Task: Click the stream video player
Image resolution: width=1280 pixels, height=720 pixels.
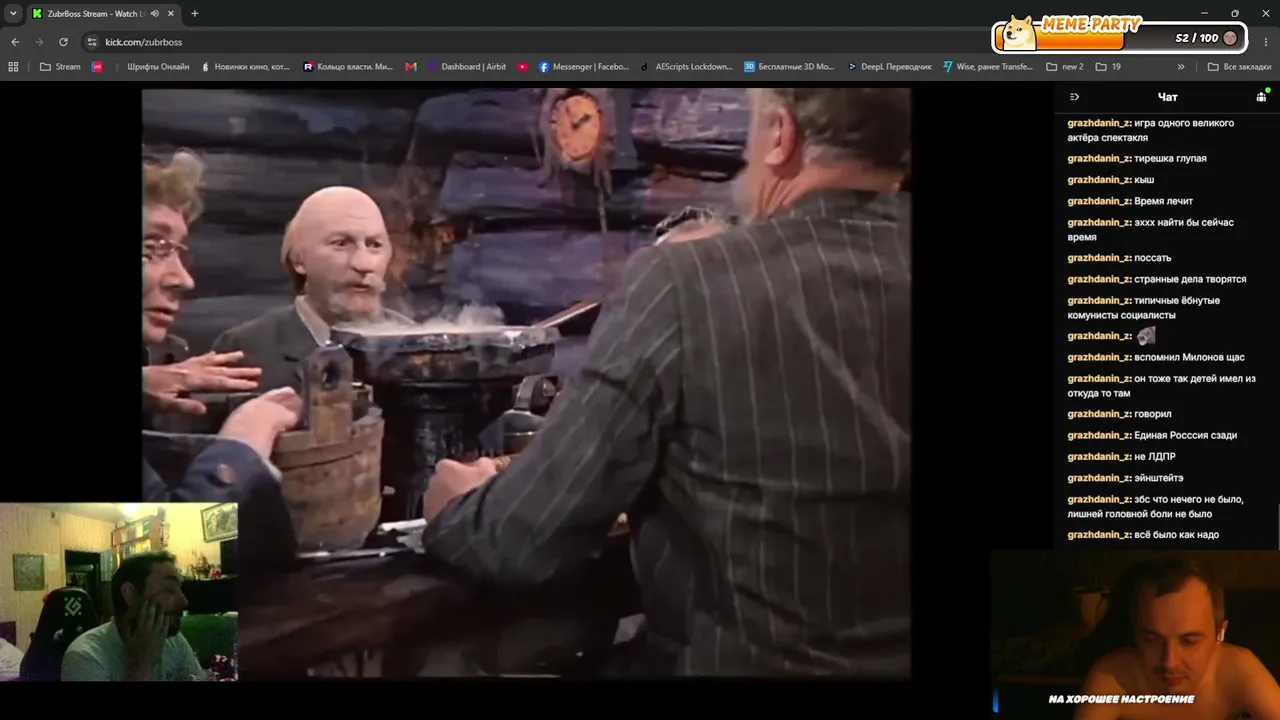Action: [x=526, y=383]
